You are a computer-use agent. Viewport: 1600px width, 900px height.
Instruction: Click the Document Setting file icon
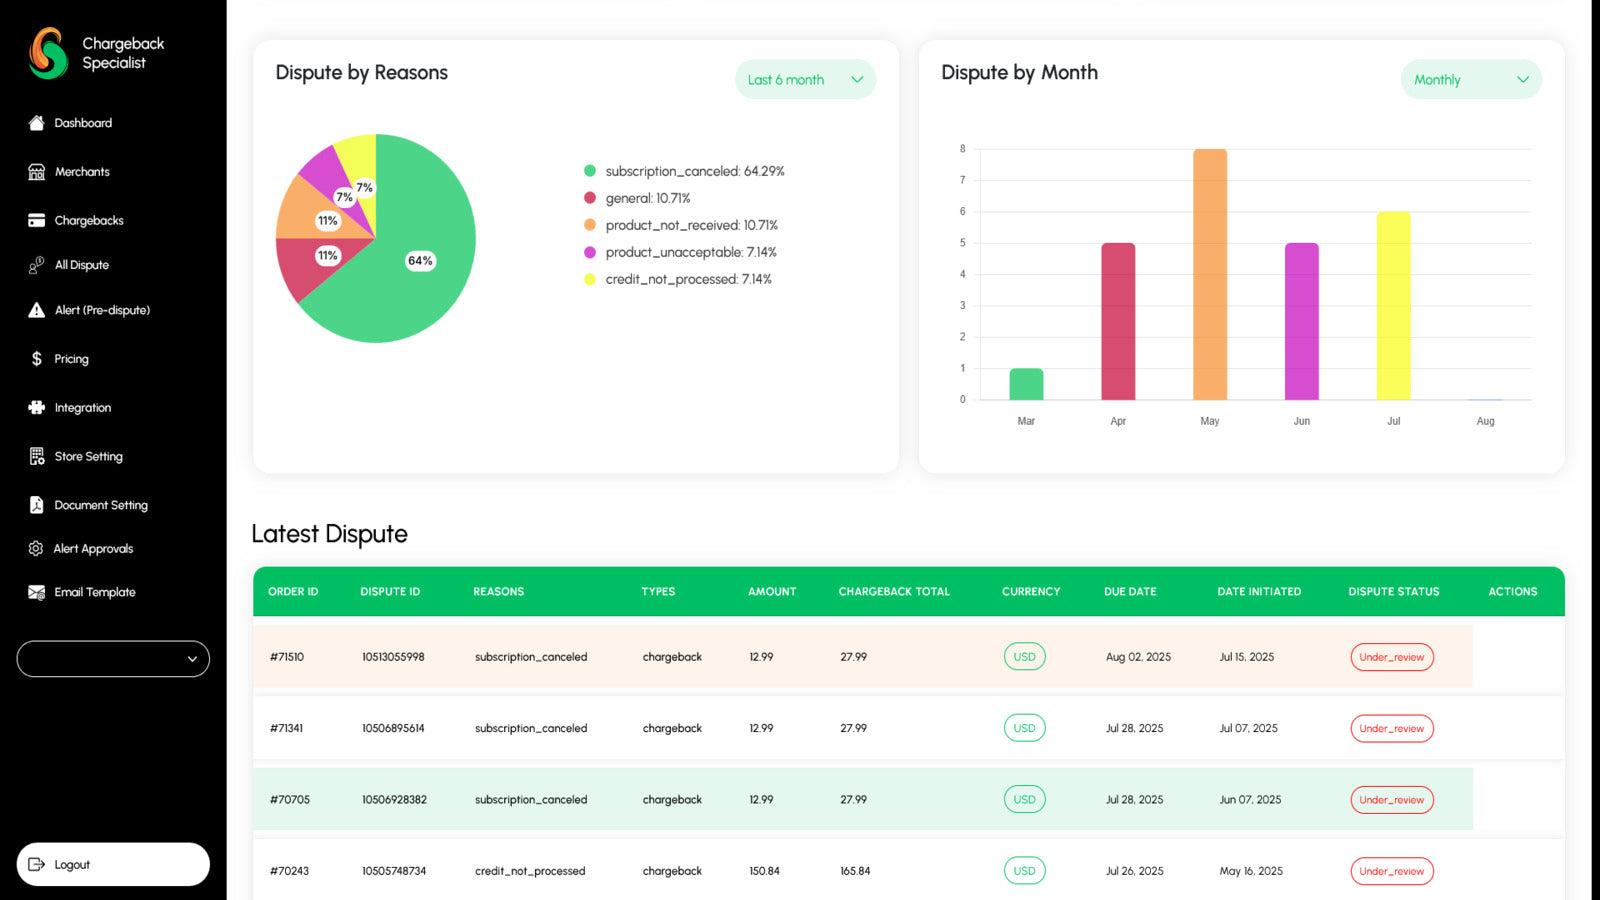pos(37,505)
